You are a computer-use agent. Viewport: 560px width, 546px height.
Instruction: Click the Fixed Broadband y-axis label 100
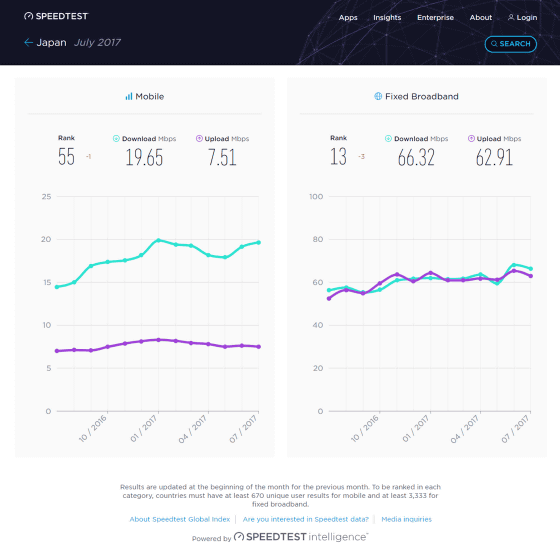coord(316,197)
